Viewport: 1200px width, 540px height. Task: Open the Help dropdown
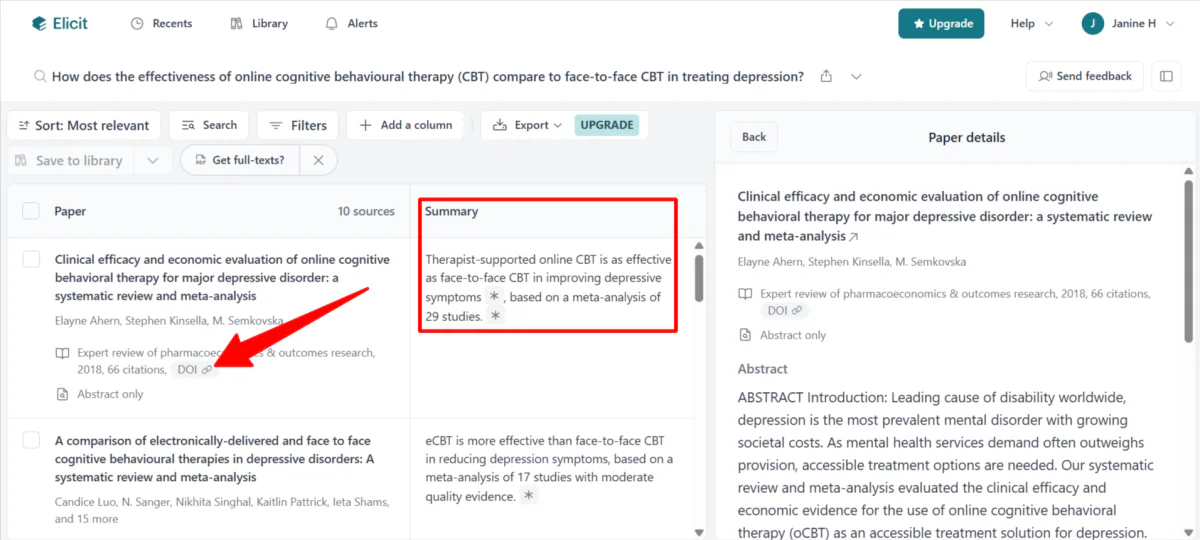(x=1032, y=23)
